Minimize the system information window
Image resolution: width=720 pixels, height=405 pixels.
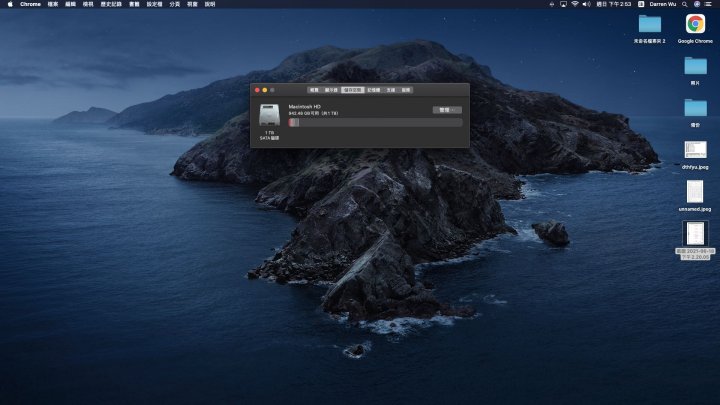(x=265, y=90)
